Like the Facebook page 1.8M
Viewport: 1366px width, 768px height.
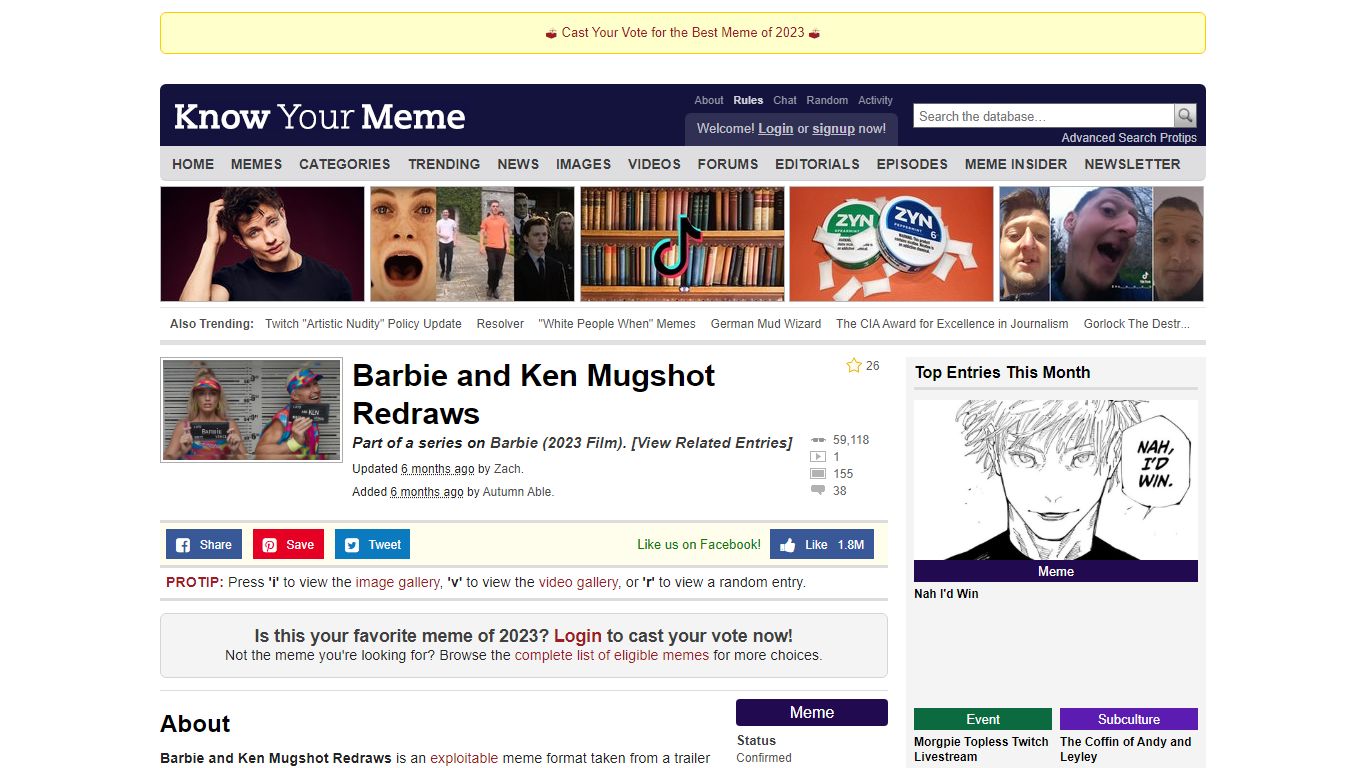pos(822,545)
